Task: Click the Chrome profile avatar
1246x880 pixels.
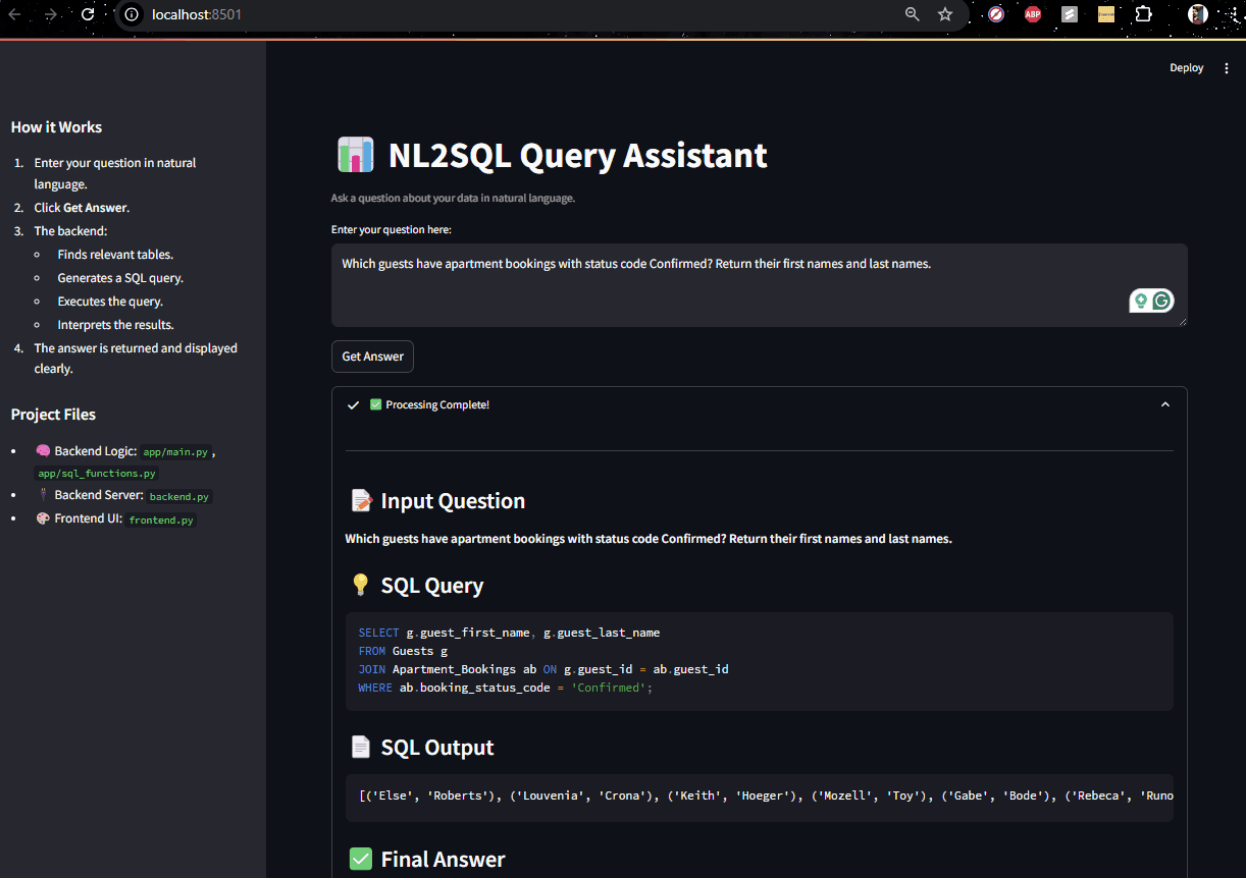Action: (x=1197, y=14)
